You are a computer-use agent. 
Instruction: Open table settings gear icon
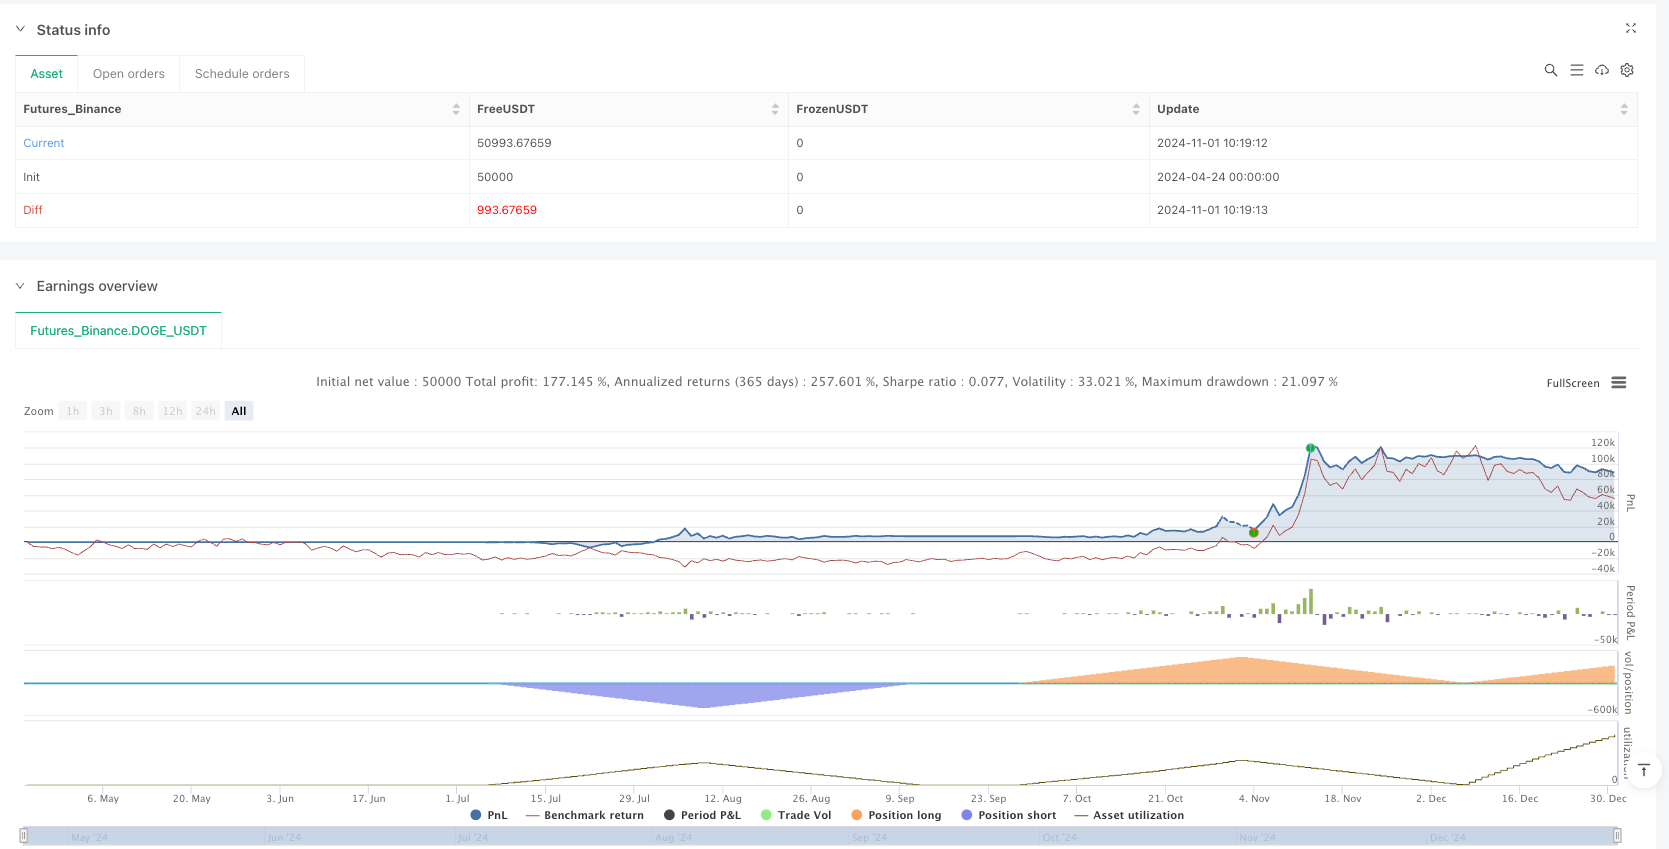point(1627,70)
